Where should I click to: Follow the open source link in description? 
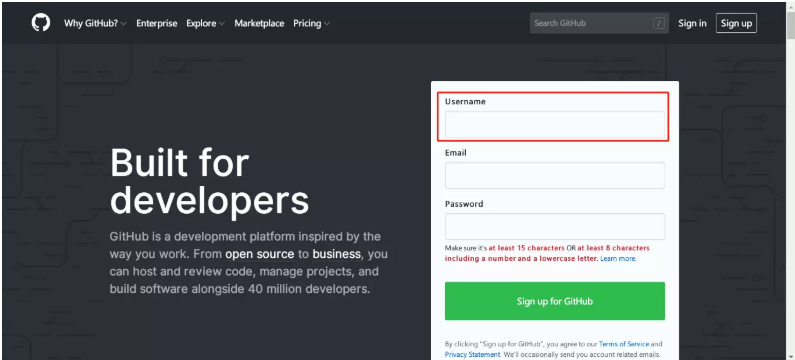coord(260,254)
